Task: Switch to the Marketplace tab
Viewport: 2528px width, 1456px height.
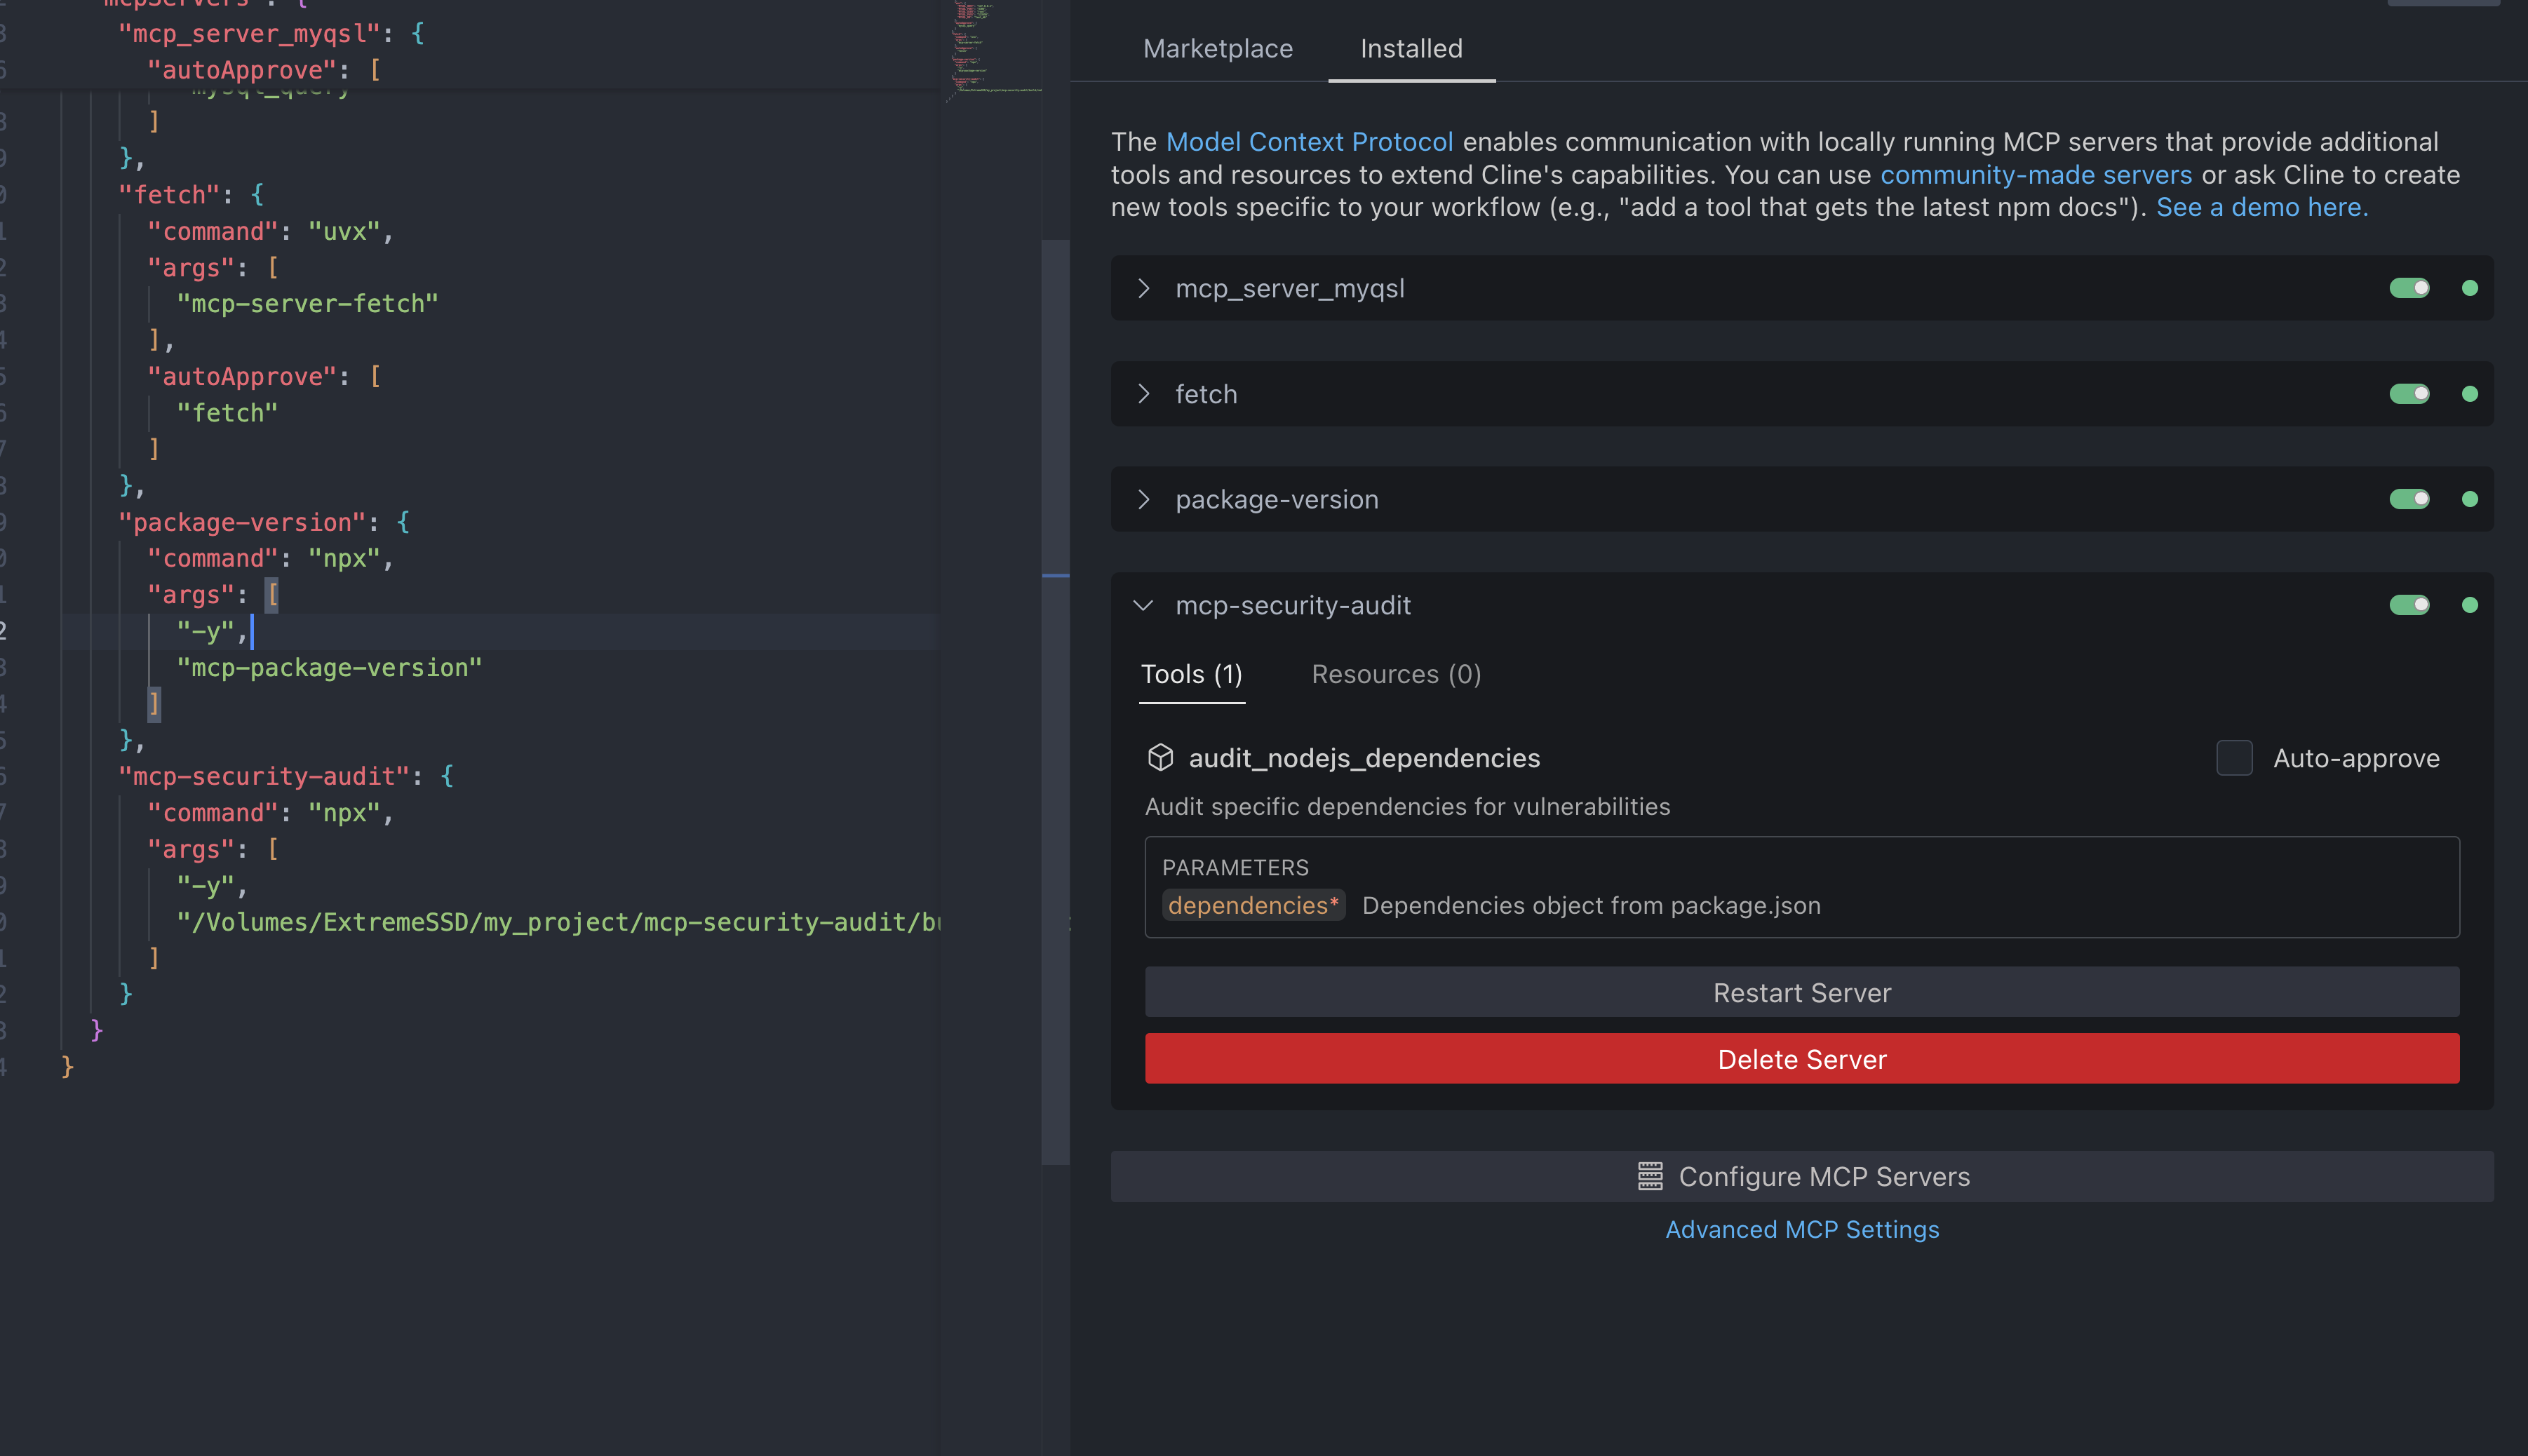Action: (1217, 48)
